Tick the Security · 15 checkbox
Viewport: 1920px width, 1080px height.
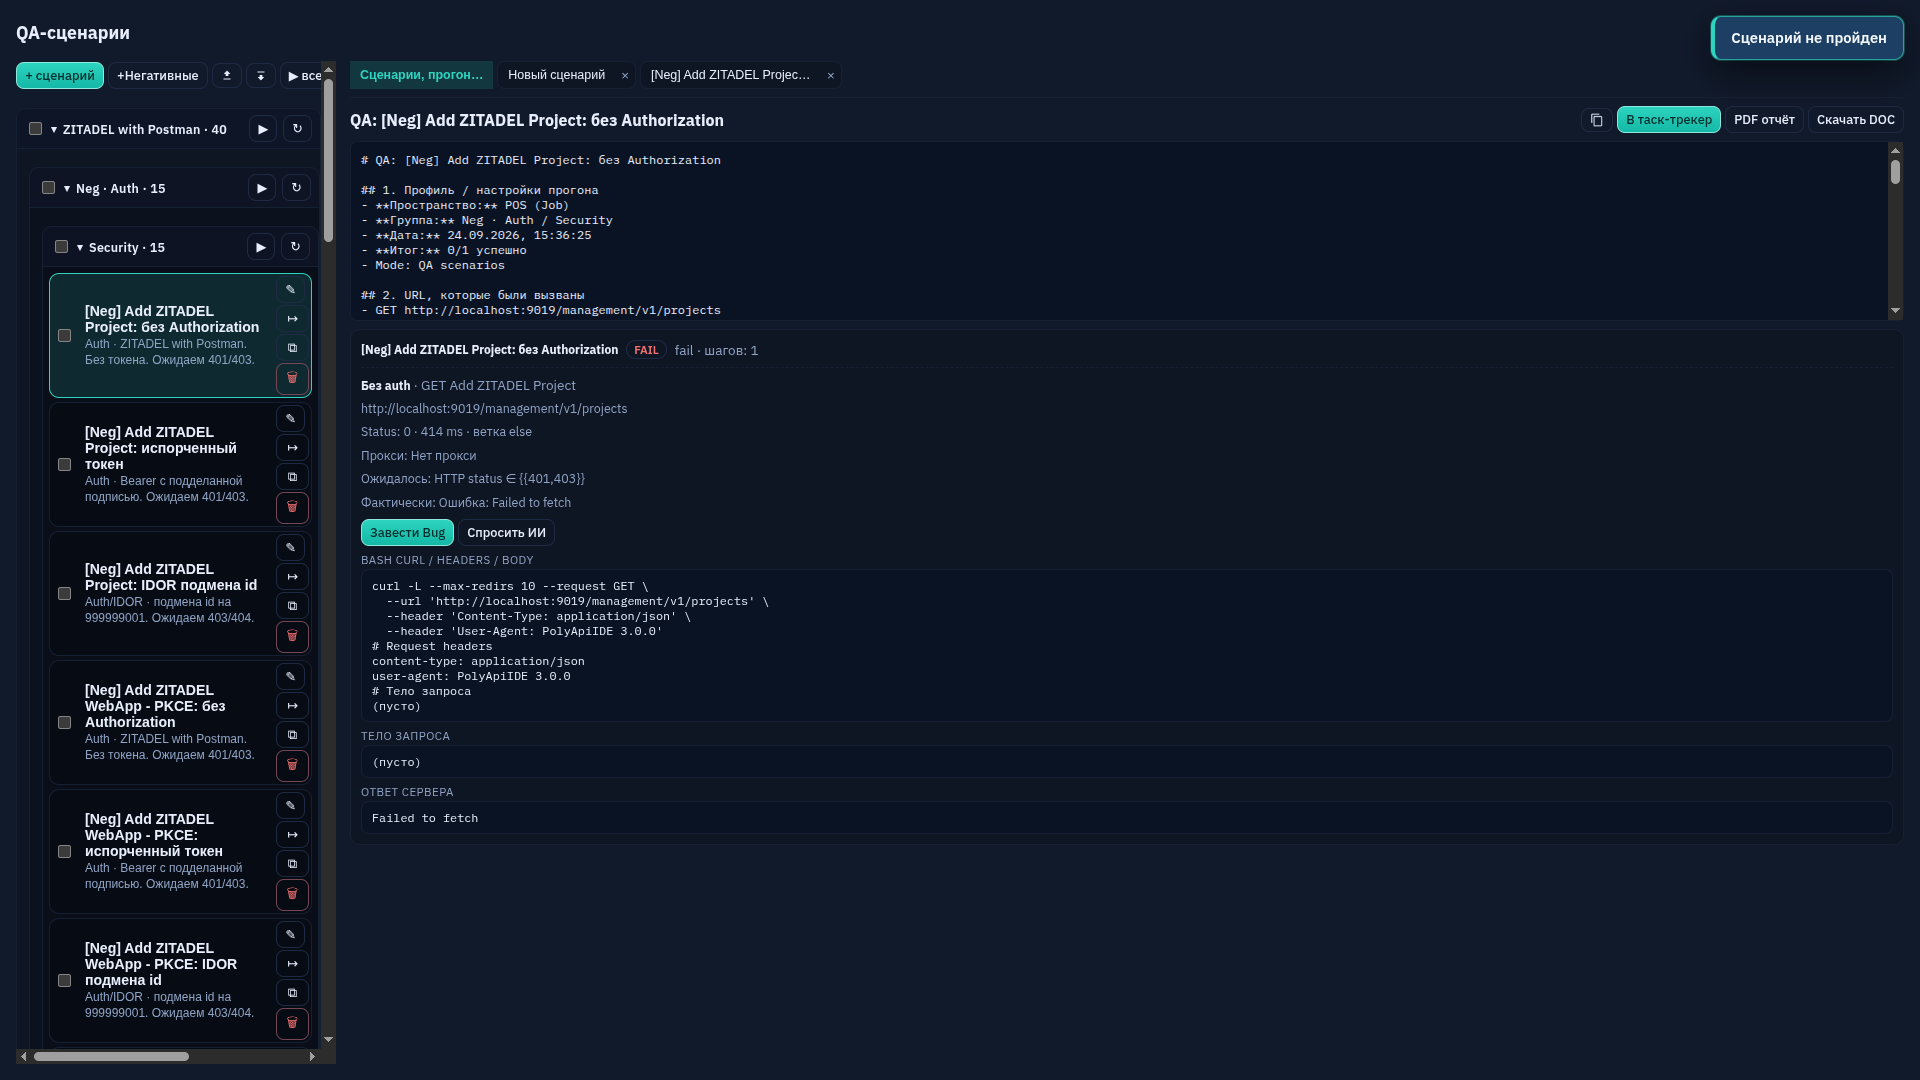[x=61, y=247]
